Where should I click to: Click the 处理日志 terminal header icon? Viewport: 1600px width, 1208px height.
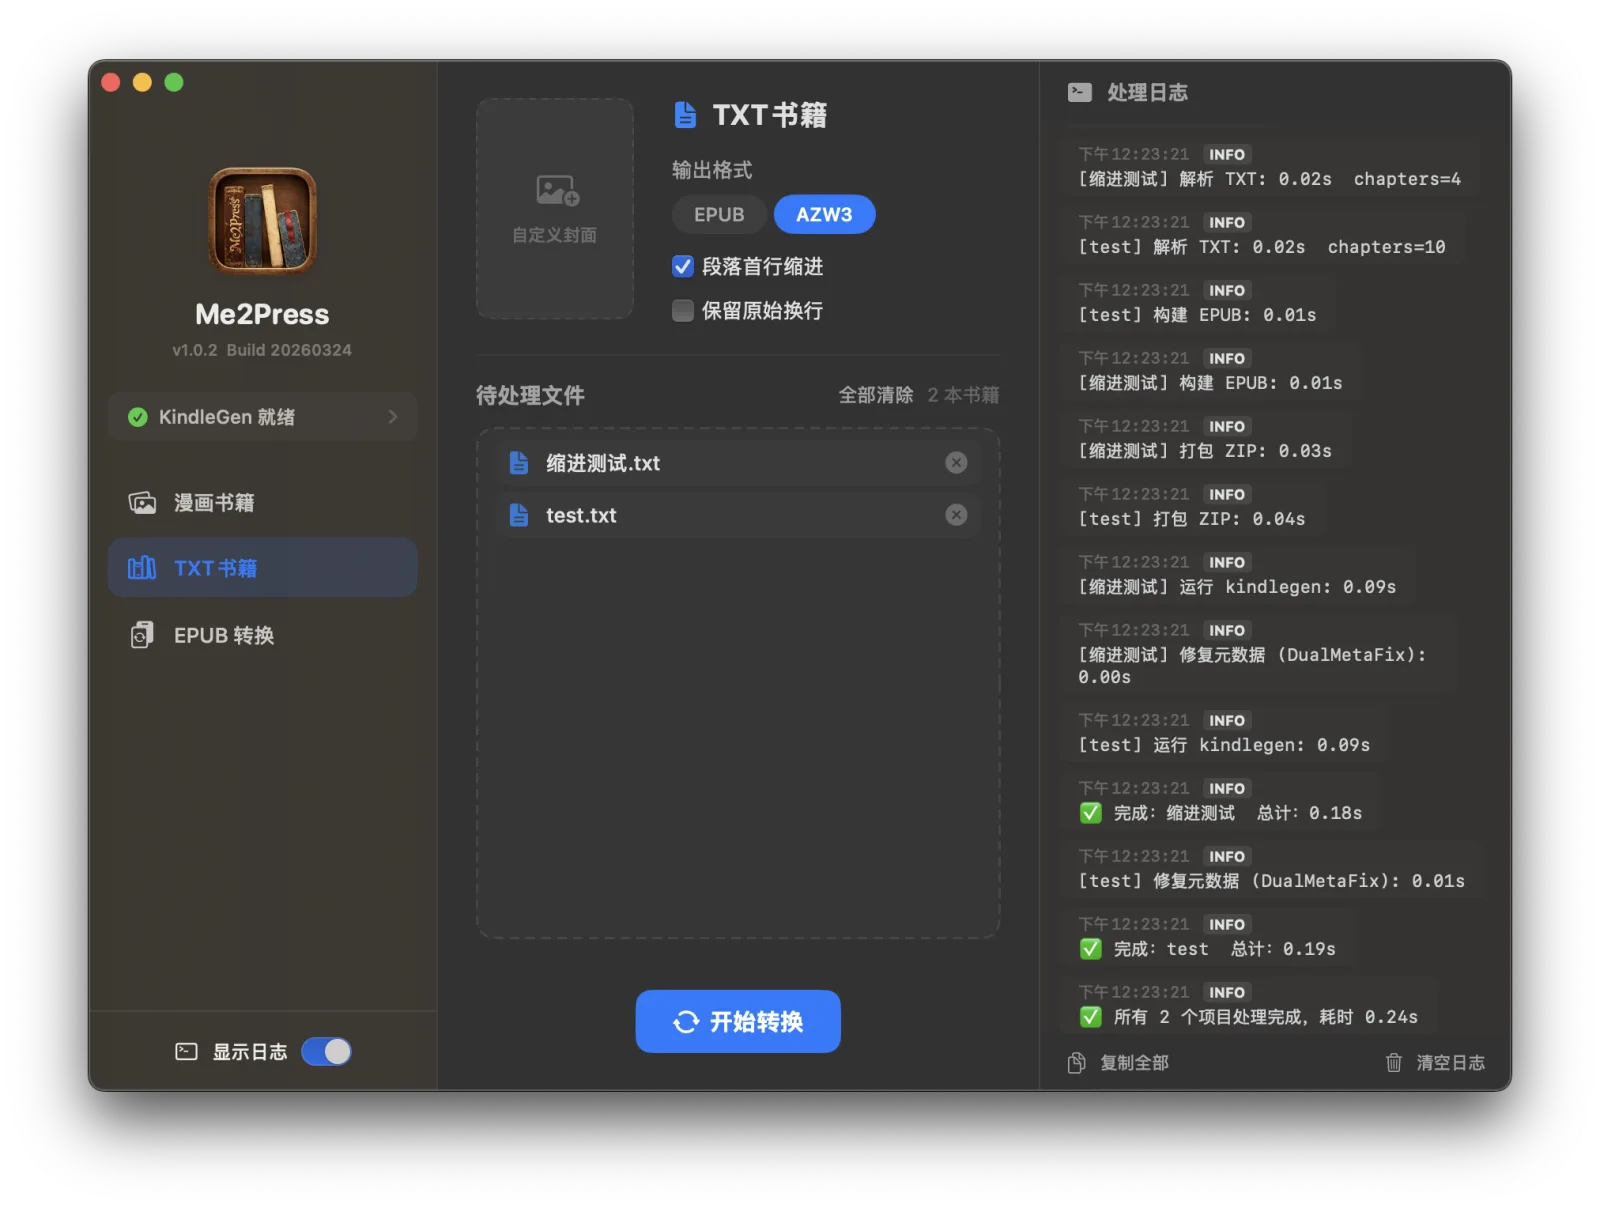click(x=1080, y=92)
